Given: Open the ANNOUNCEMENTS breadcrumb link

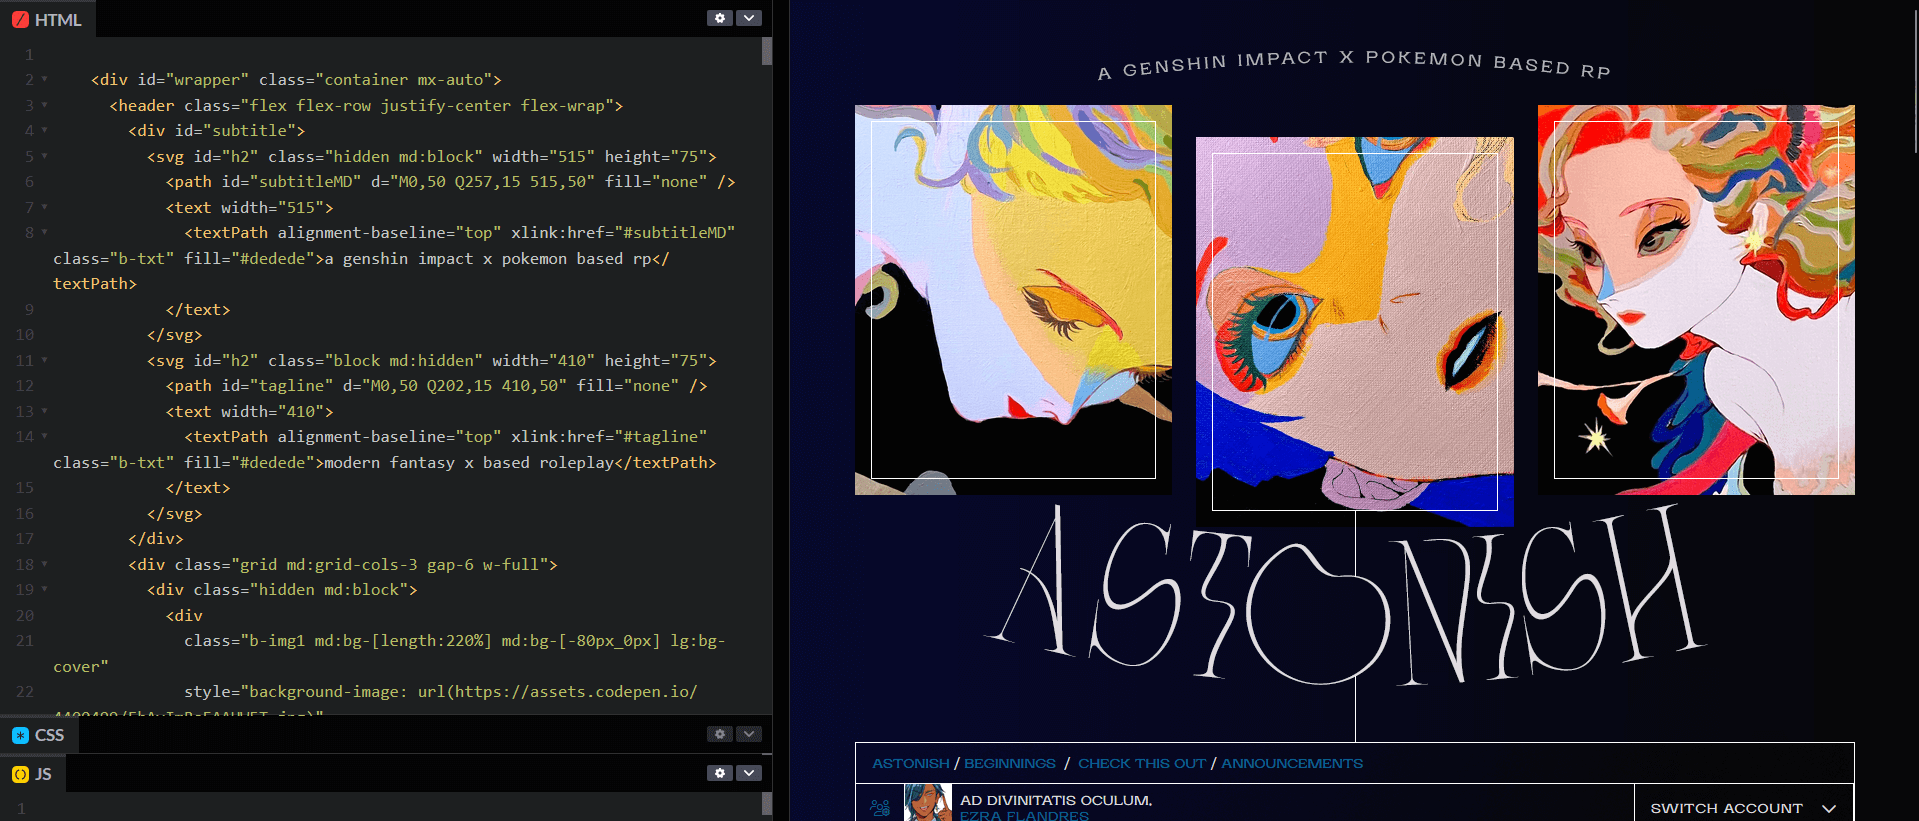Looking at the screenshot, I should click(1292, 763).
